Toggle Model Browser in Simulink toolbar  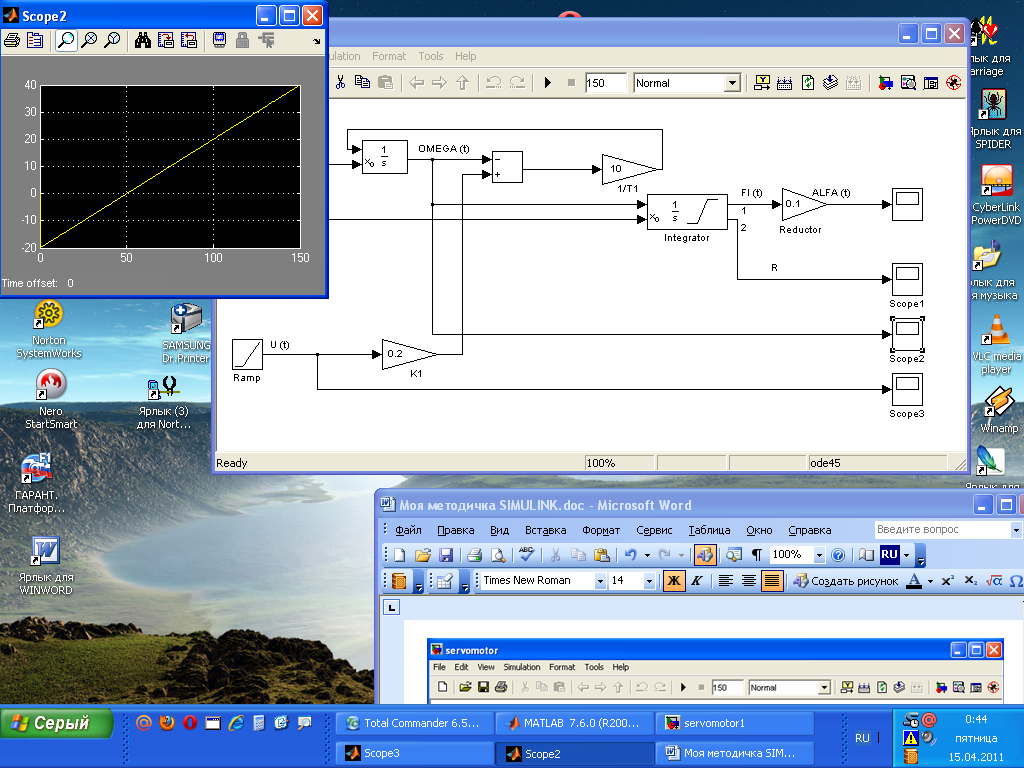(931, 83)
